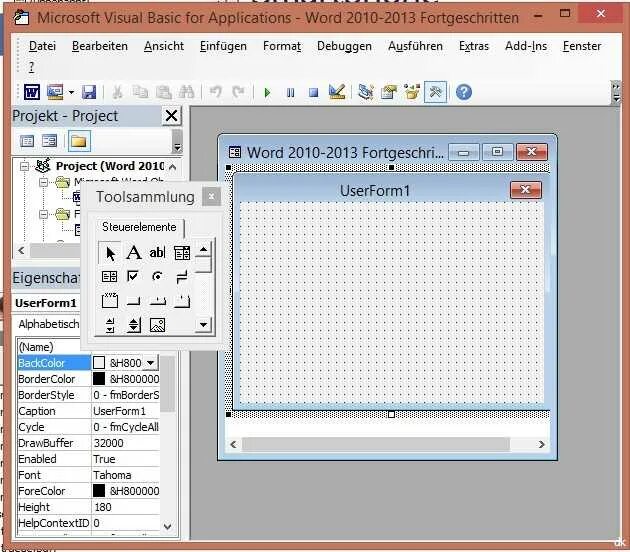Choose the OptionButton control tool
630x552 pixels.
(158, 276)
